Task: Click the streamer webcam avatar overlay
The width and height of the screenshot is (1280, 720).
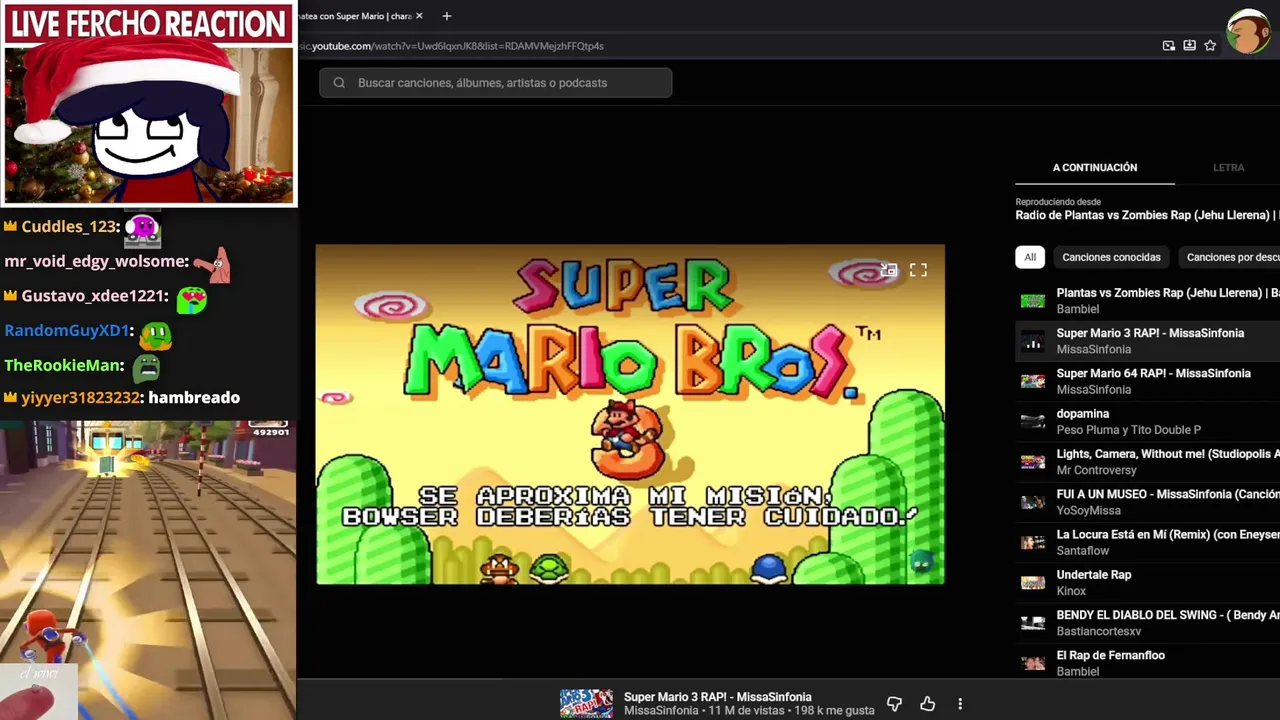Action: [149, 124]
